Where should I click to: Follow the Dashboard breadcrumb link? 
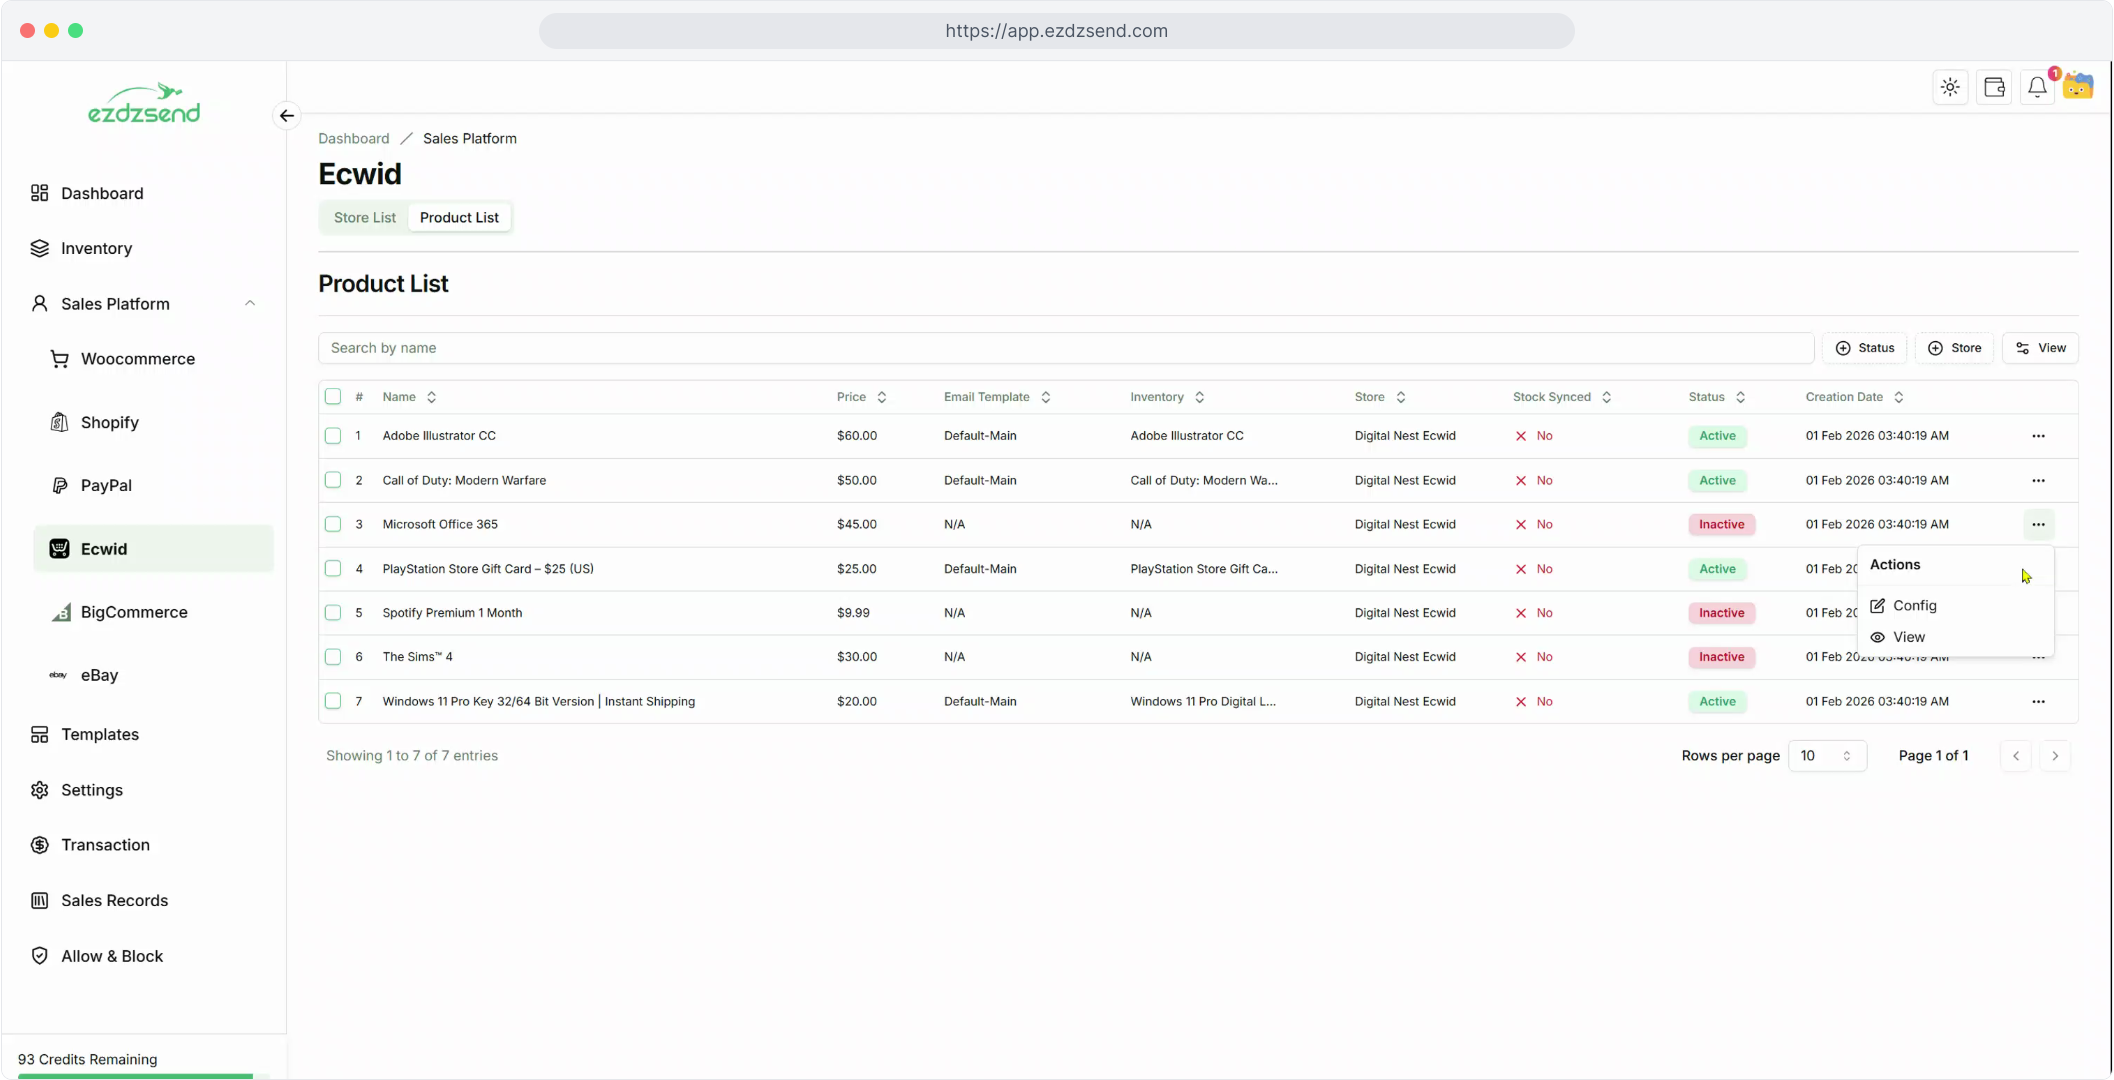pos(353,139)
